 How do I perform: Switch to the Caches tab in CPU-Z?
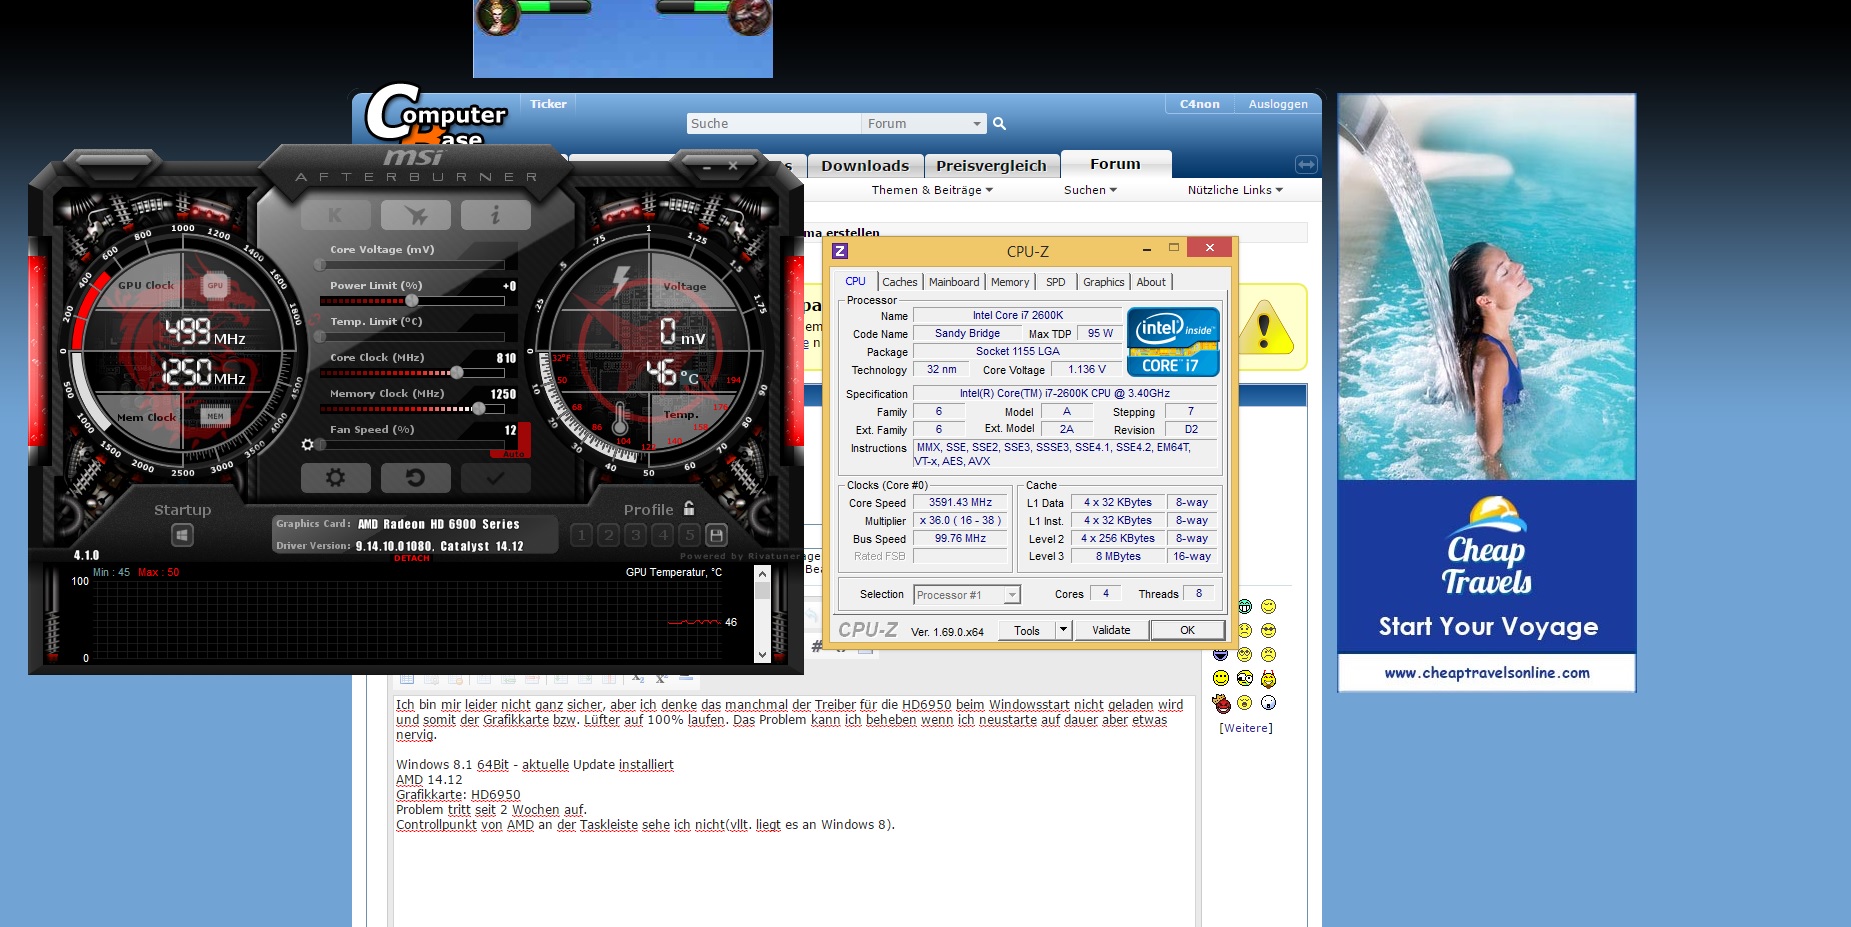click(x=900, y=282)
